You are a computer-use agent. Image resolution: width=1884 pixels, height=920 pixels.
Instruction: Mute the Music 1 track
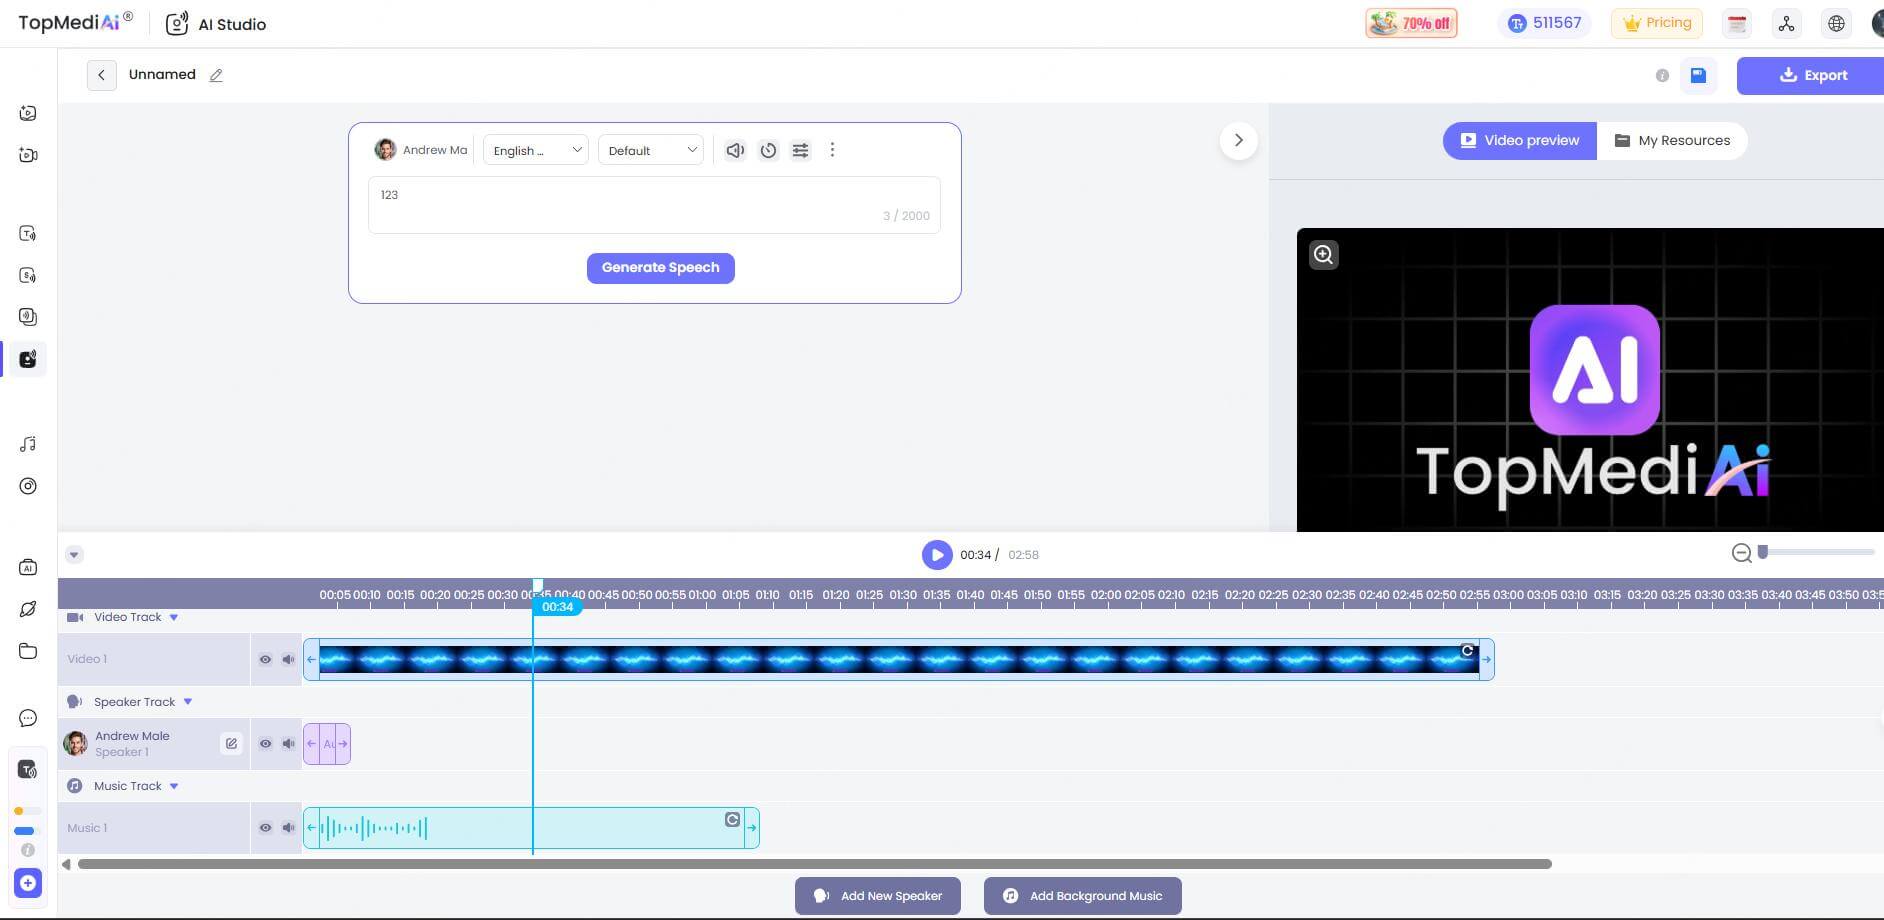coord(288,828)
